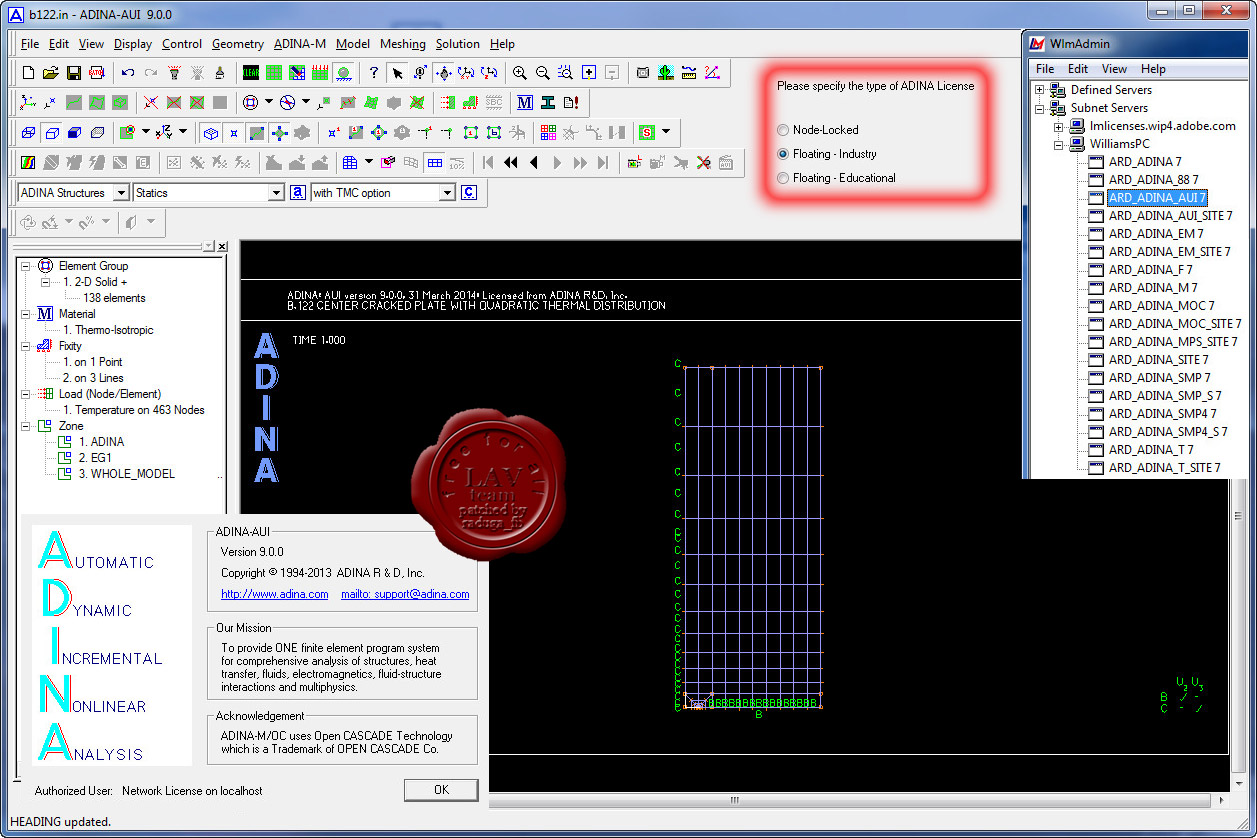Click the Batch file toolbar icon
Viewport: 1257px width, 838px height.
[x=96, y=72]
